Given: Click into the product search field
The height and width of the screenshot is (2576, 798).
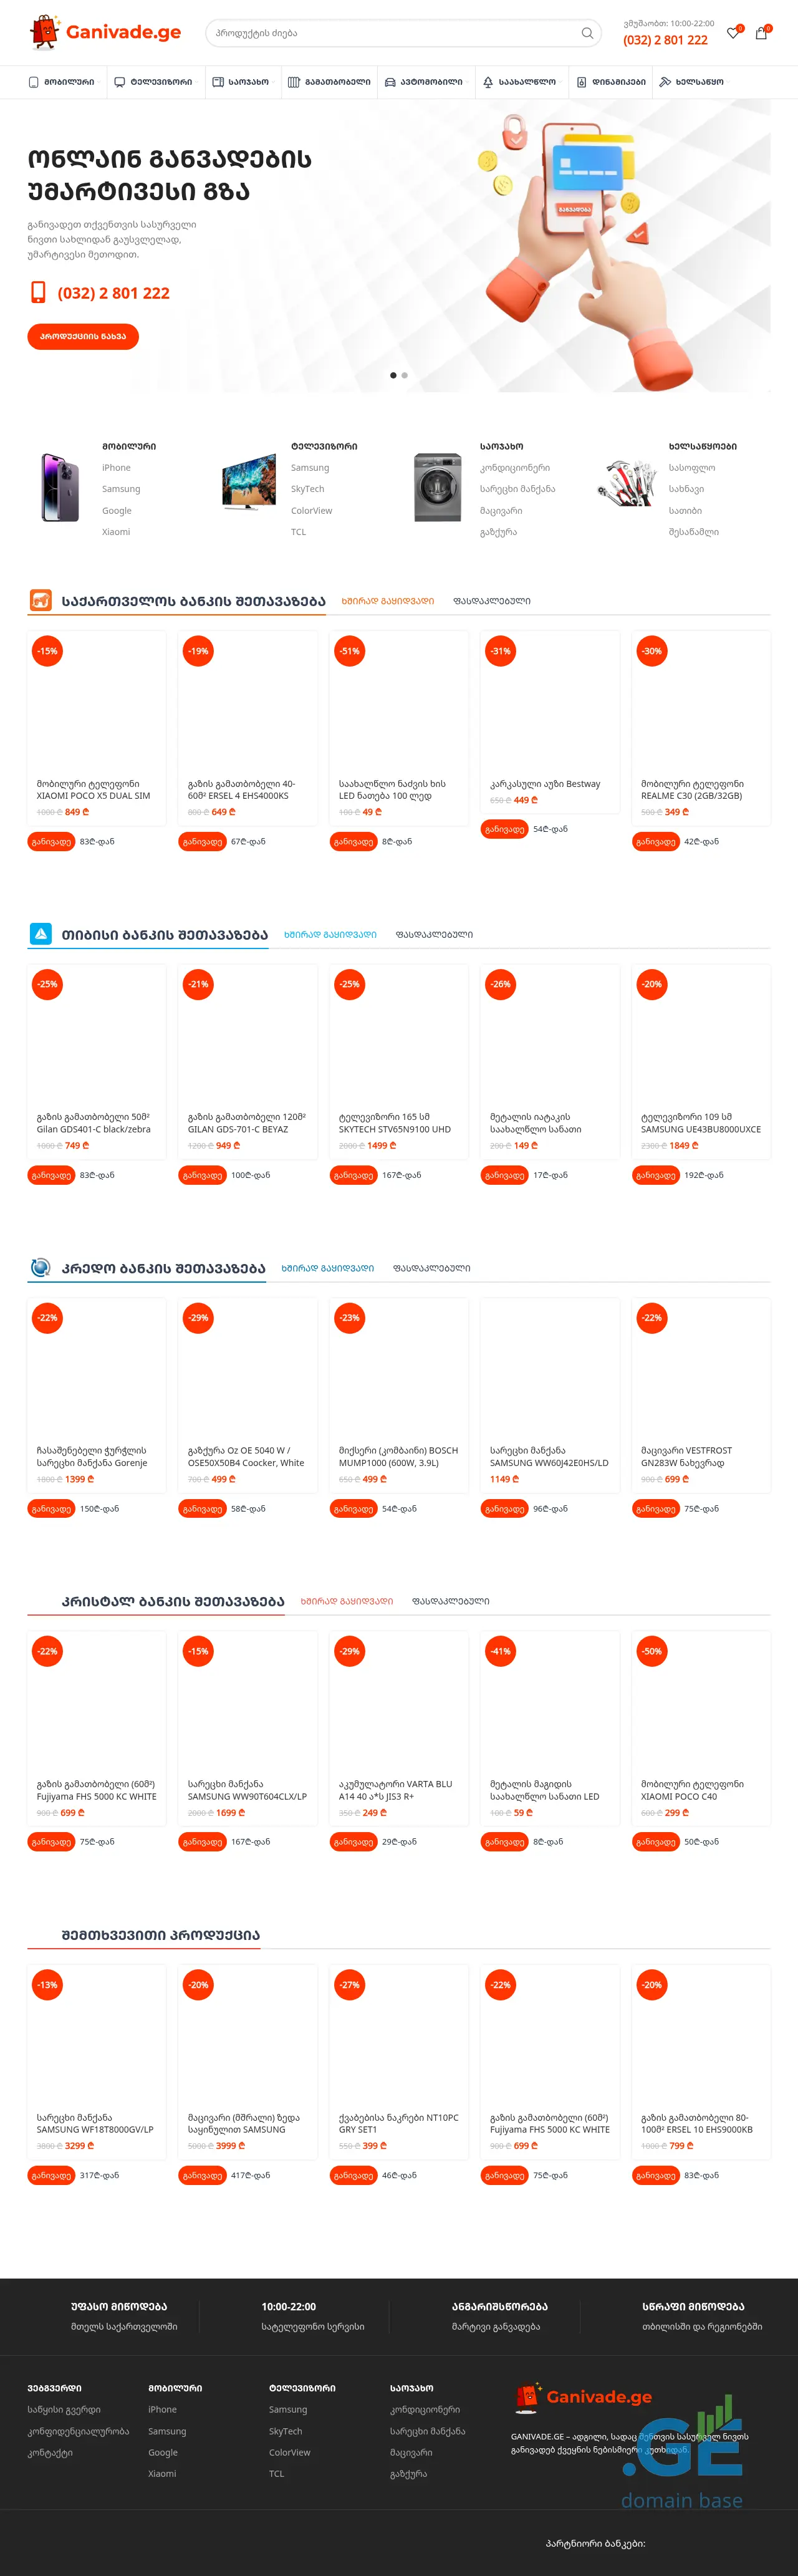Looking at the screenshot, I should click(390, 33).
